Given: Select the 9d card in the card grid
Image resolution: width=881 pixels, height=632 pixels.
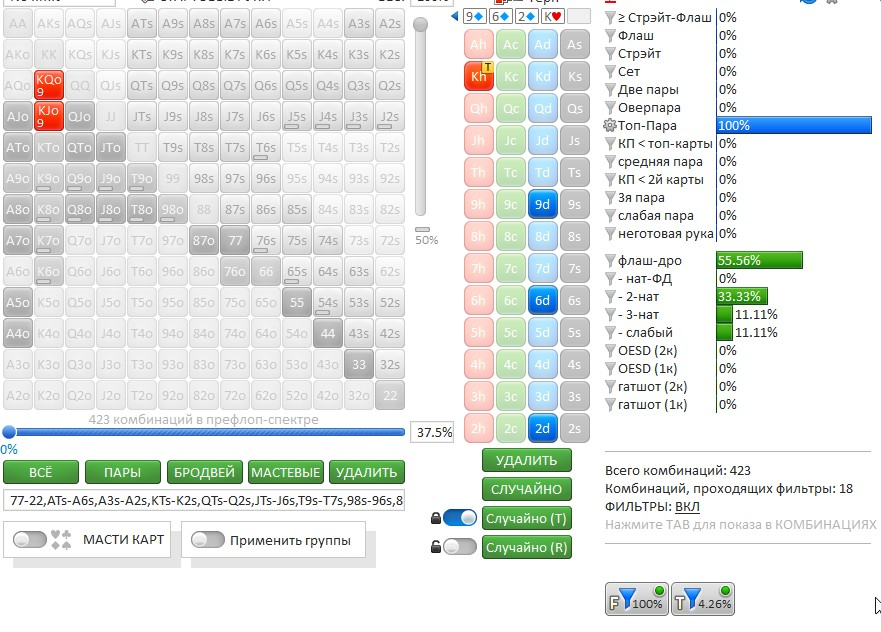Looking at the screenshot, I should point(542,204).
